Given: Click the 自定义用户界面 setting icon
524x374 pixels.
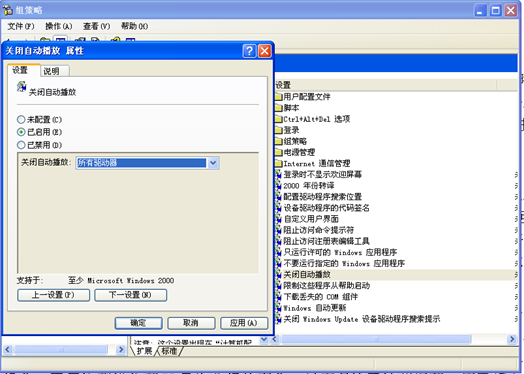Looking at the screenshot, I should [279, 219].
